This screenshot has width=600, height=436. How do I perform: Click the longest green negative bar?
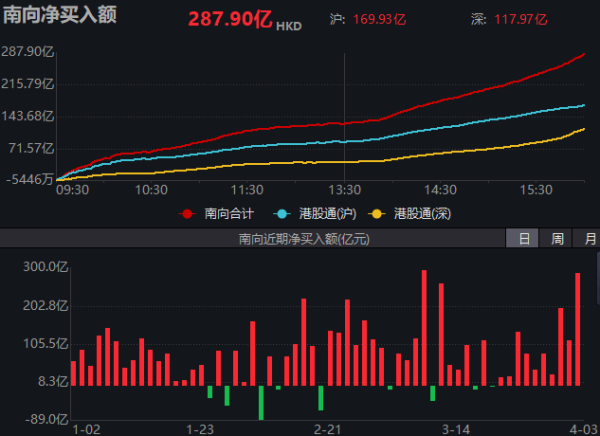pos(261,402)
